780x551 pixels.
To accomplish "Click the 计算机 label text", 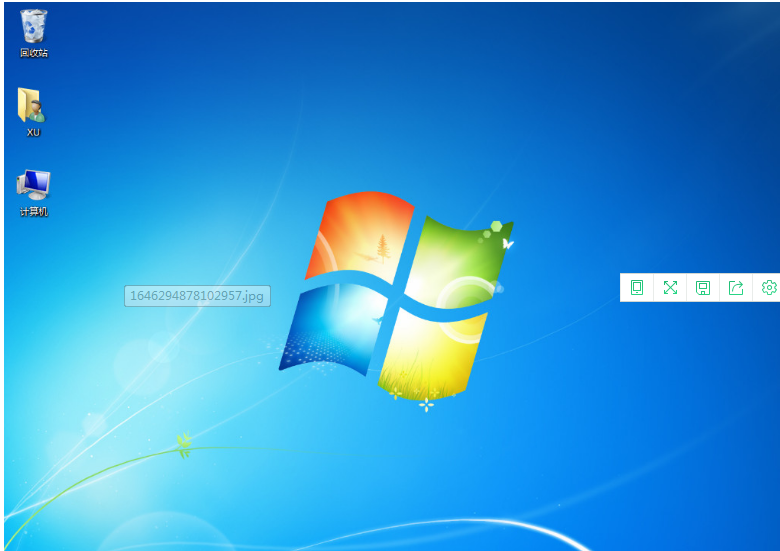I will coord(34,212).
